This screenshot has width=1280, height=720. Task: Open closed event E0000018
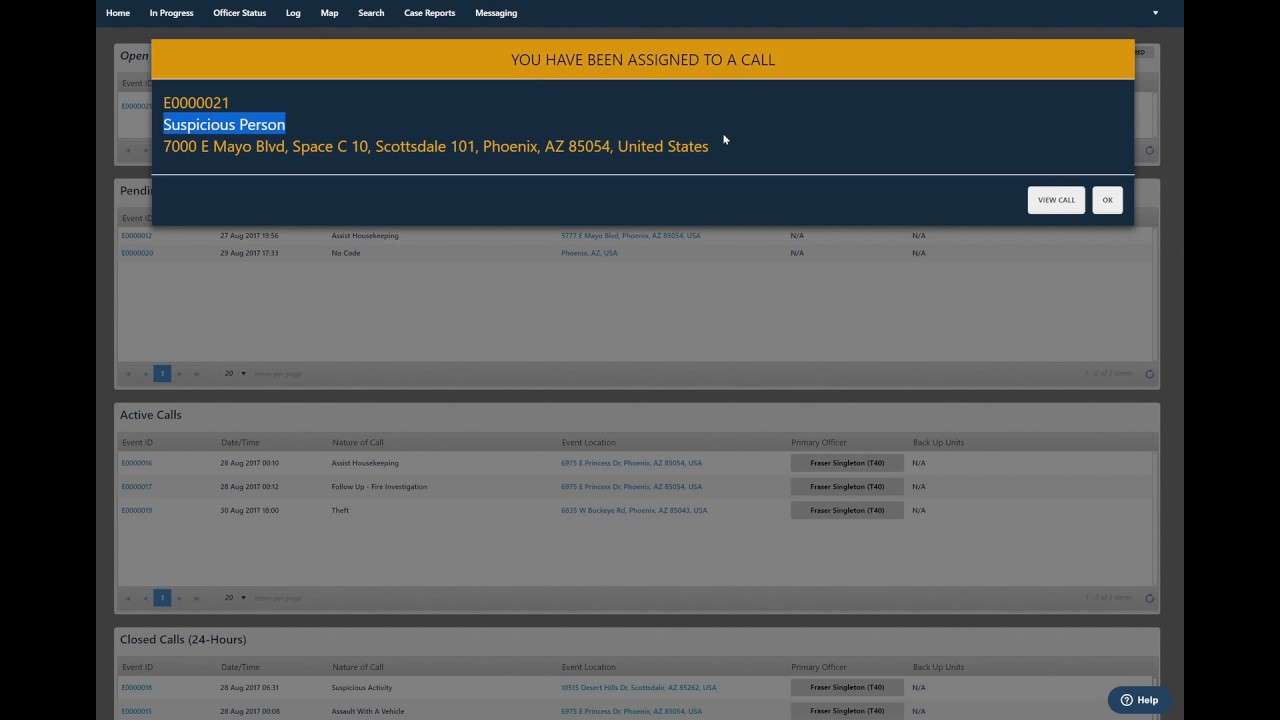point(137,688)
